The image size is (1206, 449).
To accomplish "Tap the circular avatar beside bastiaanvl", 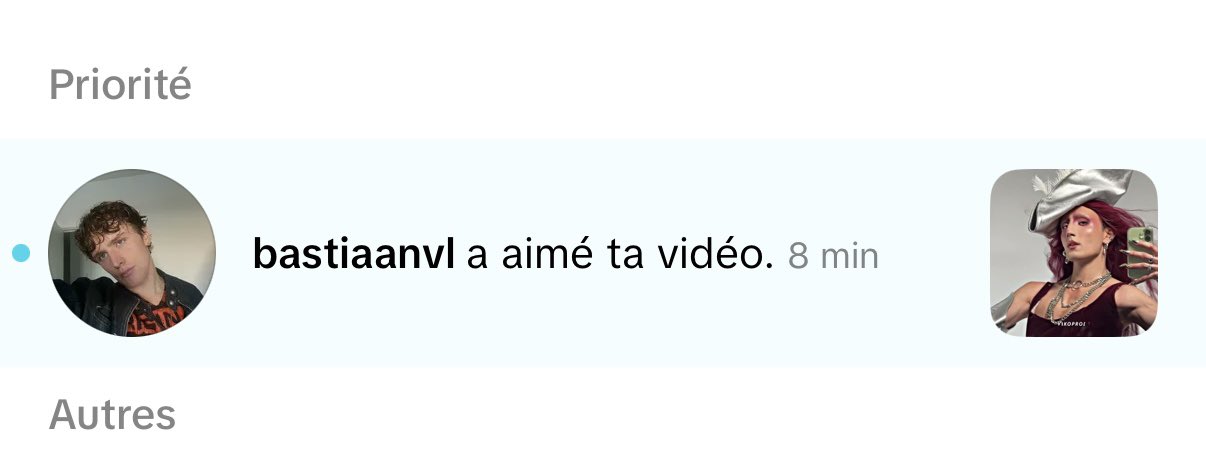I will coord(131,253).
